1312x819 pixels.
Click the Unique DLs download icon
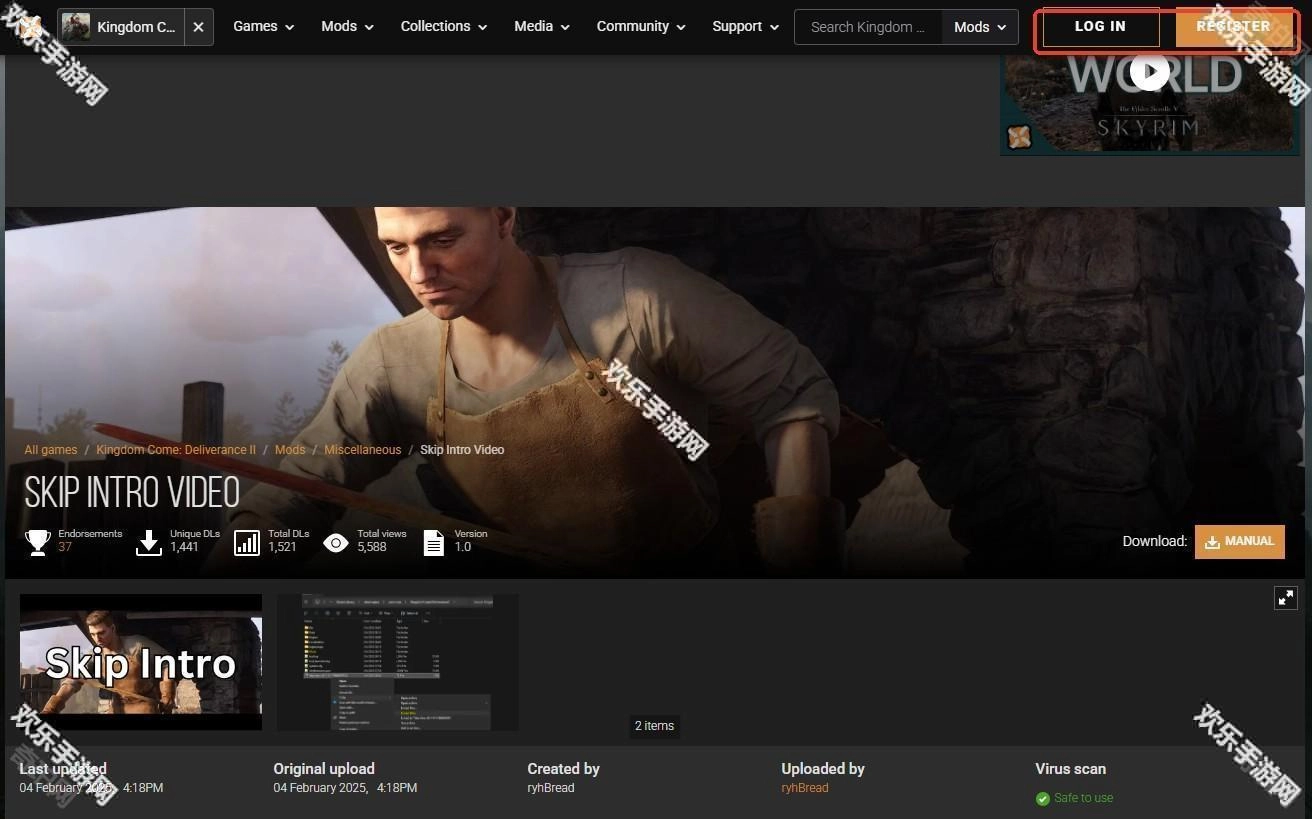click(149, 542)
